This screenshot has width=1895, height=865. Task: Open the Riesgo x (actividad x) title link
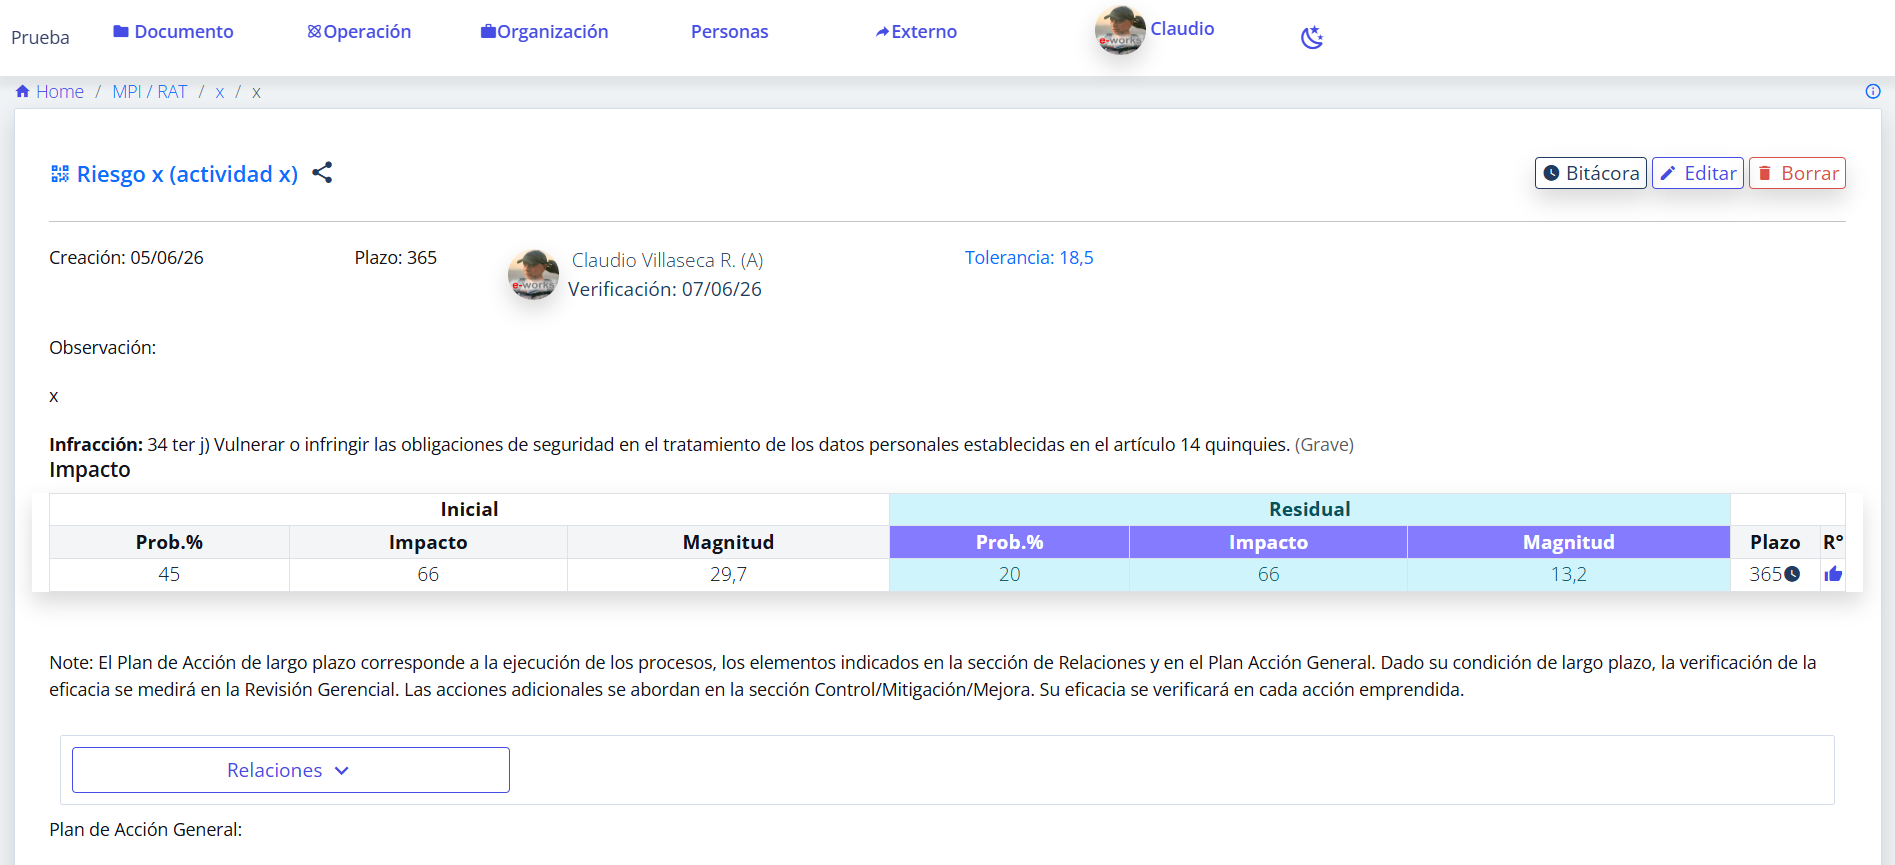tap(187, 174)
